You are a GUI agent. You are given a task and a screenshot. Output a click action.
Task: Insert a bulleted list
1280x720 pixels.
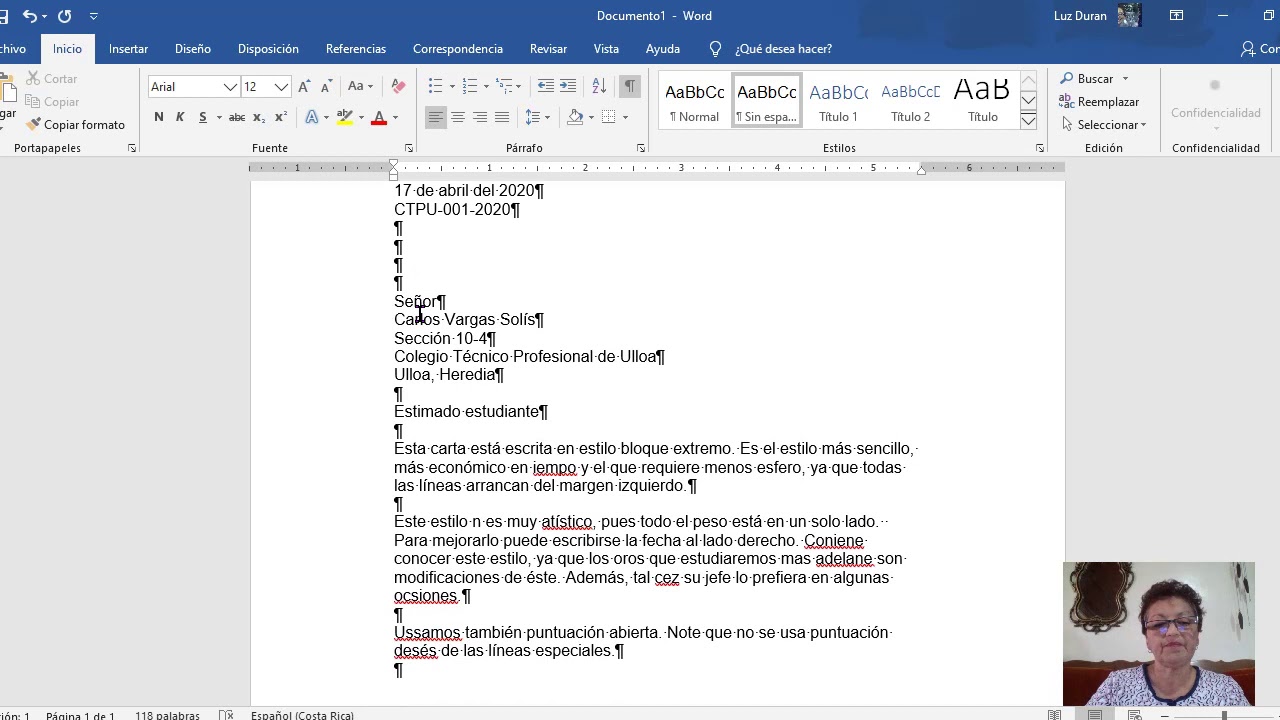coord(435,86)
